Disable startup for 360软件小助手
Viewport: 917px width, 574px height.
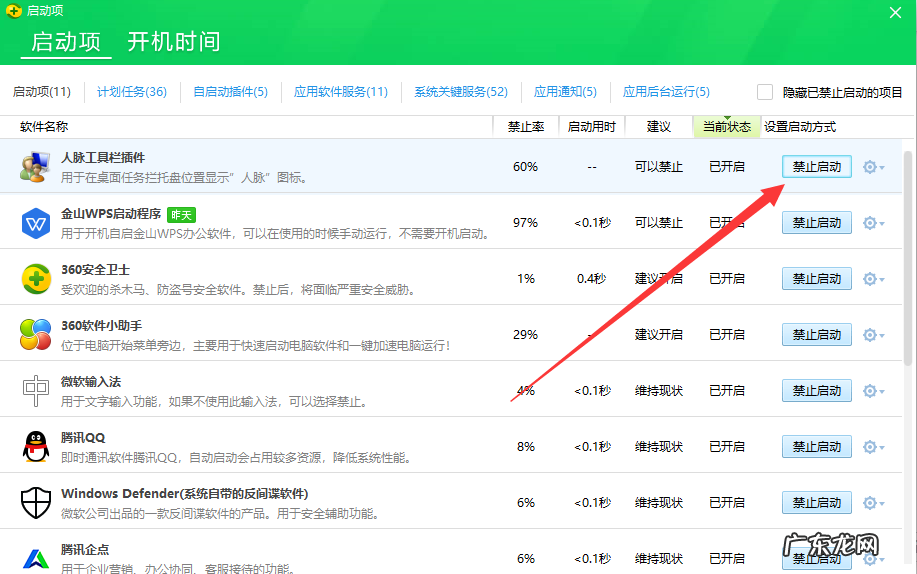(816, 335)
